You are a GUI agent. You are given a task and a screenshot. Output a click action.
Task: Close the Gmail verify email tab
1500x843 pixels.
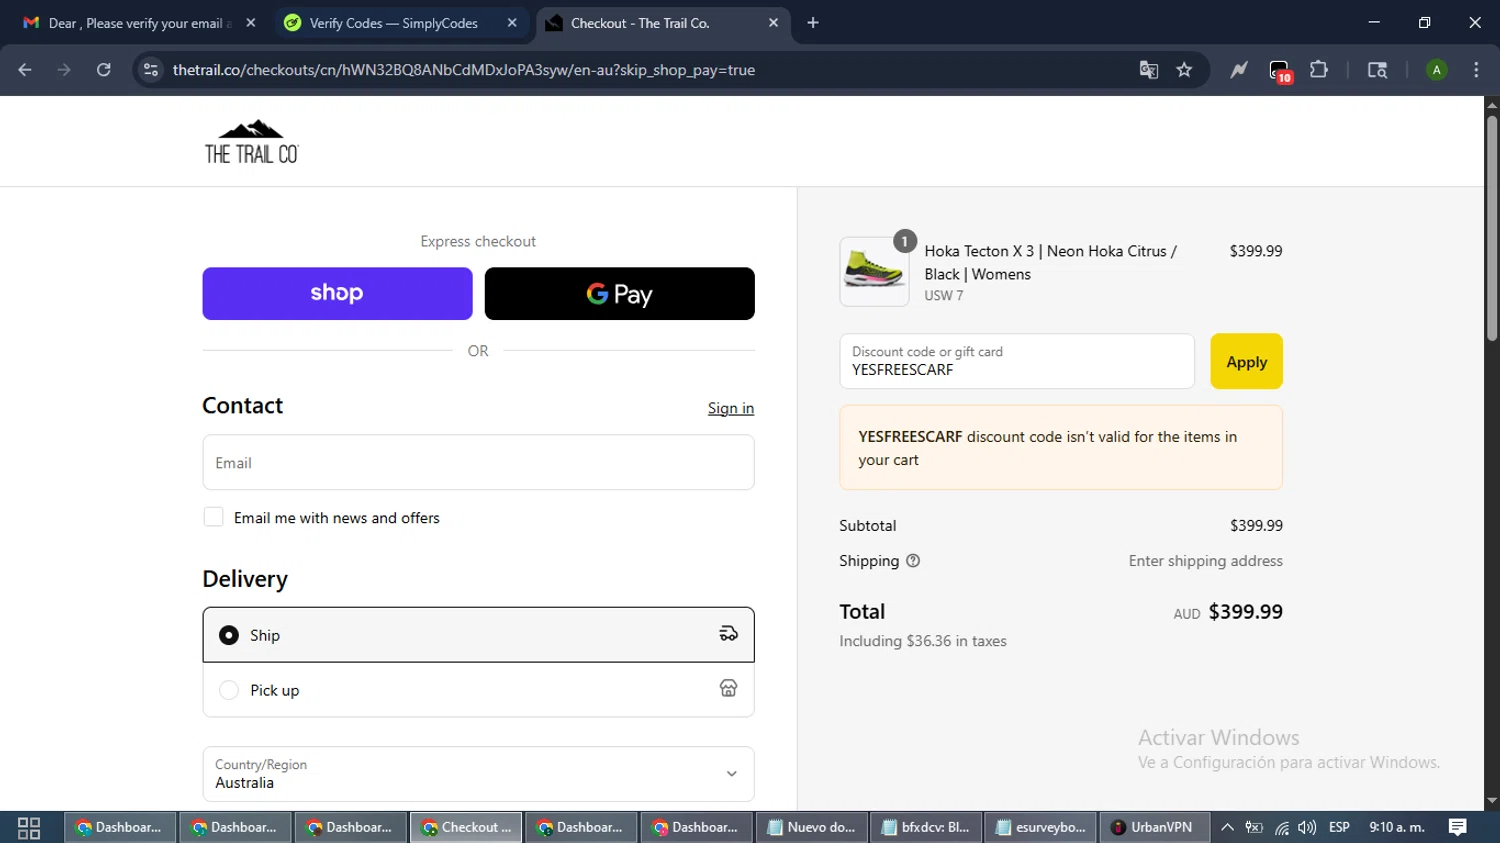point(251,23)
